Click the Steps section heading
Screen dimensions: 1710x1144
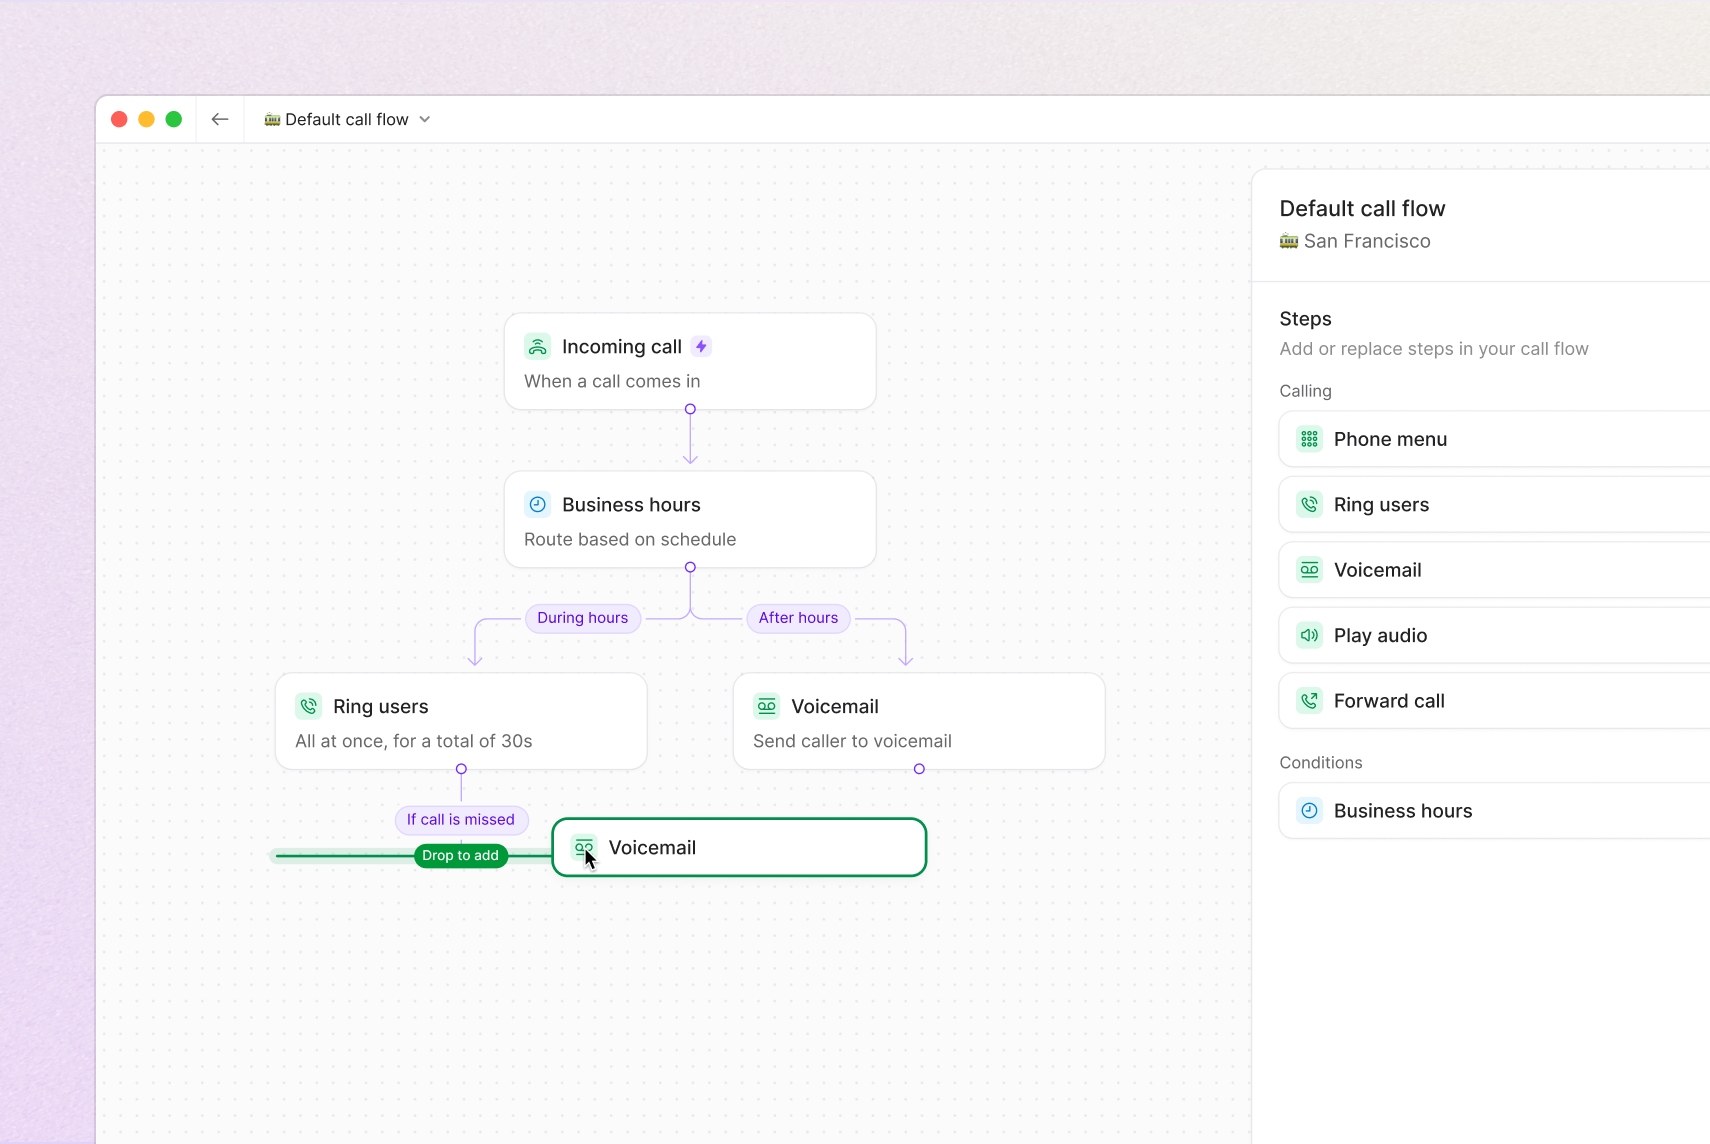click(x=1306, y=319)
